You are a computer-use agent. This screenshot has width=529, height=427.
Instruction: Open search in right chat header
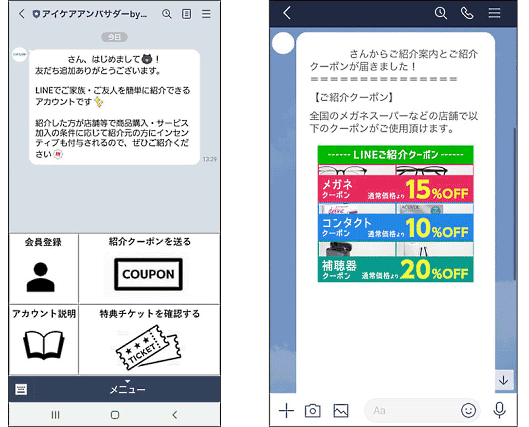tap(441, 13)
